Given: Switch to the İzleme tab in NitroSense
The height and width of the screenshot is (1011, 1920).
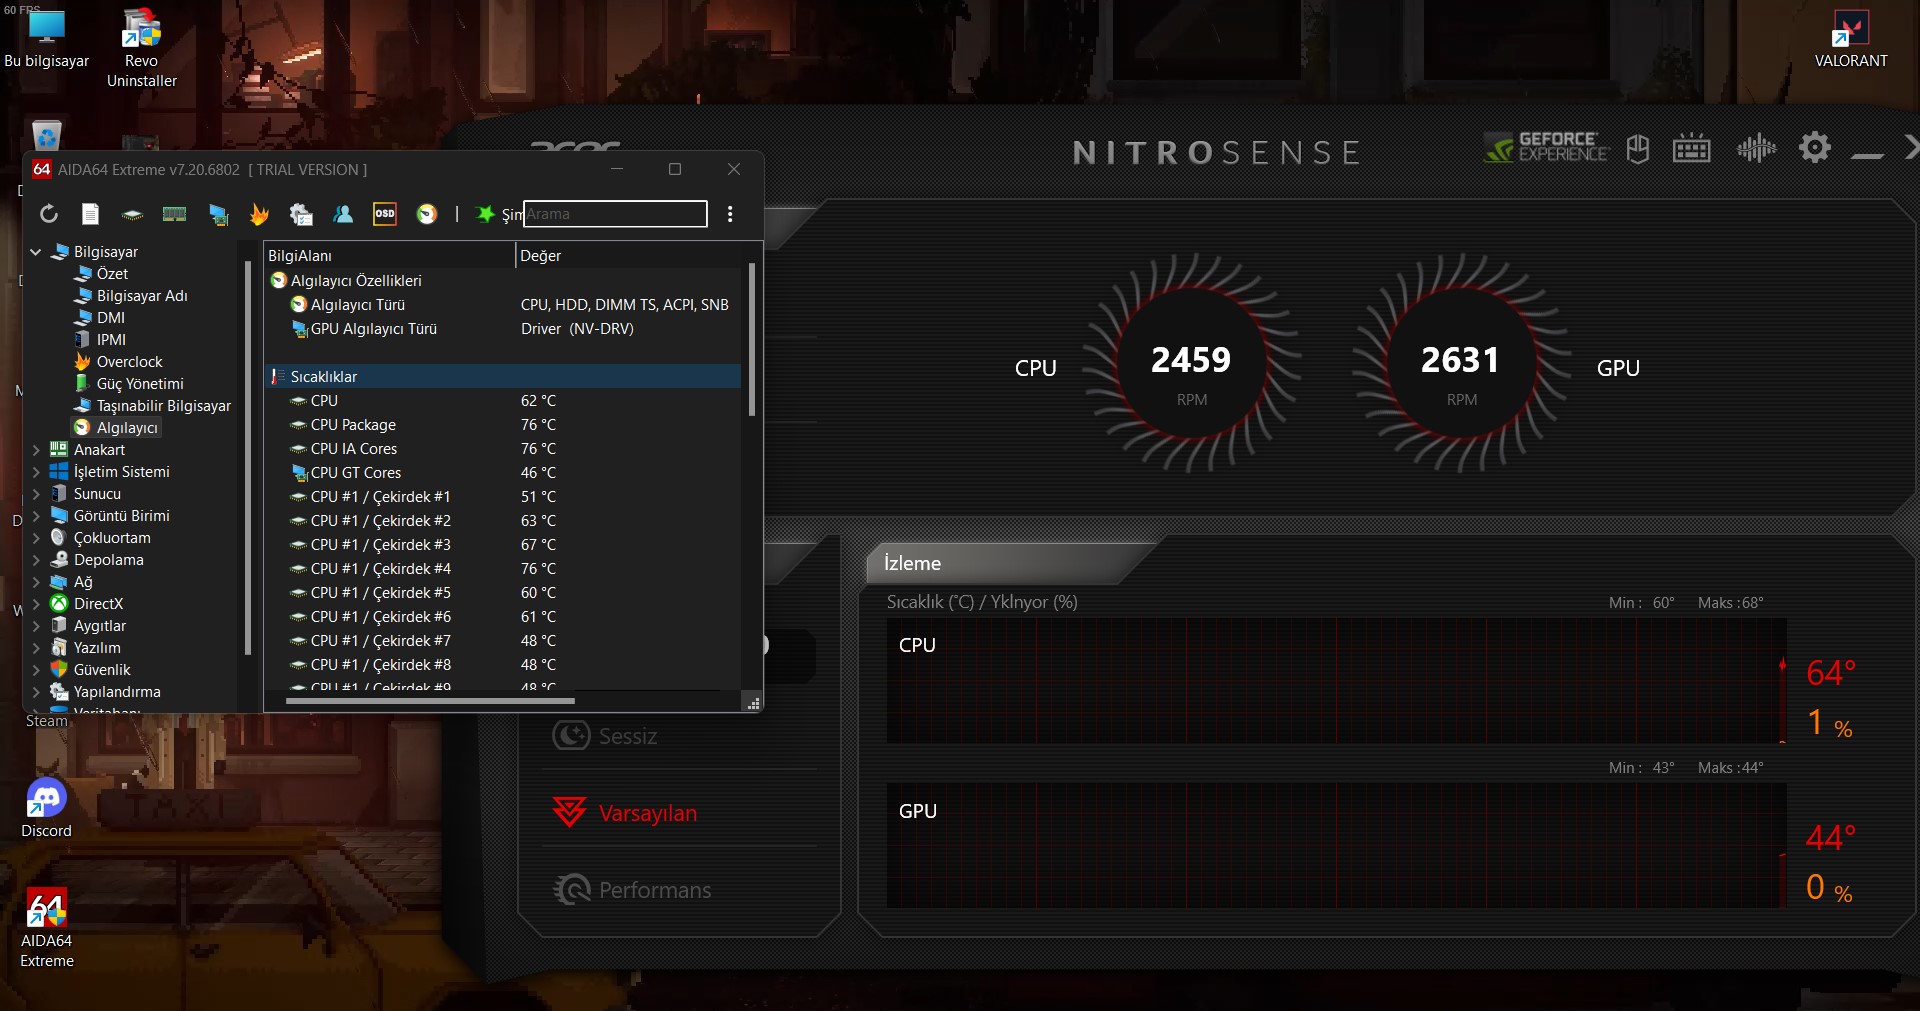Looking at the screenshot, I should [x=1000, y=563].
